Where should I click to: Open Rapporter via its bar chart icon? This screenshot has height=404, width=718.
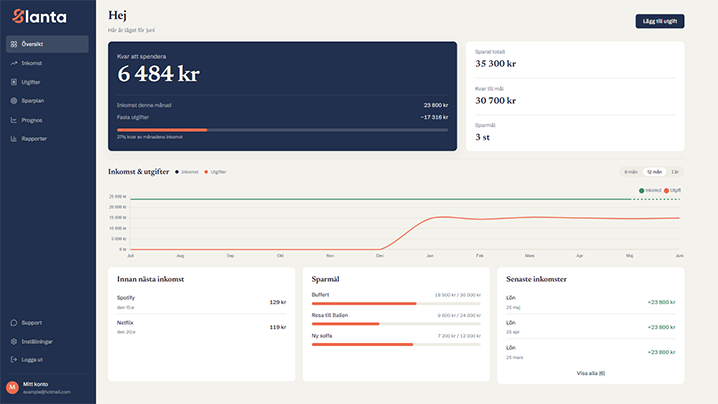coord(14,139)
